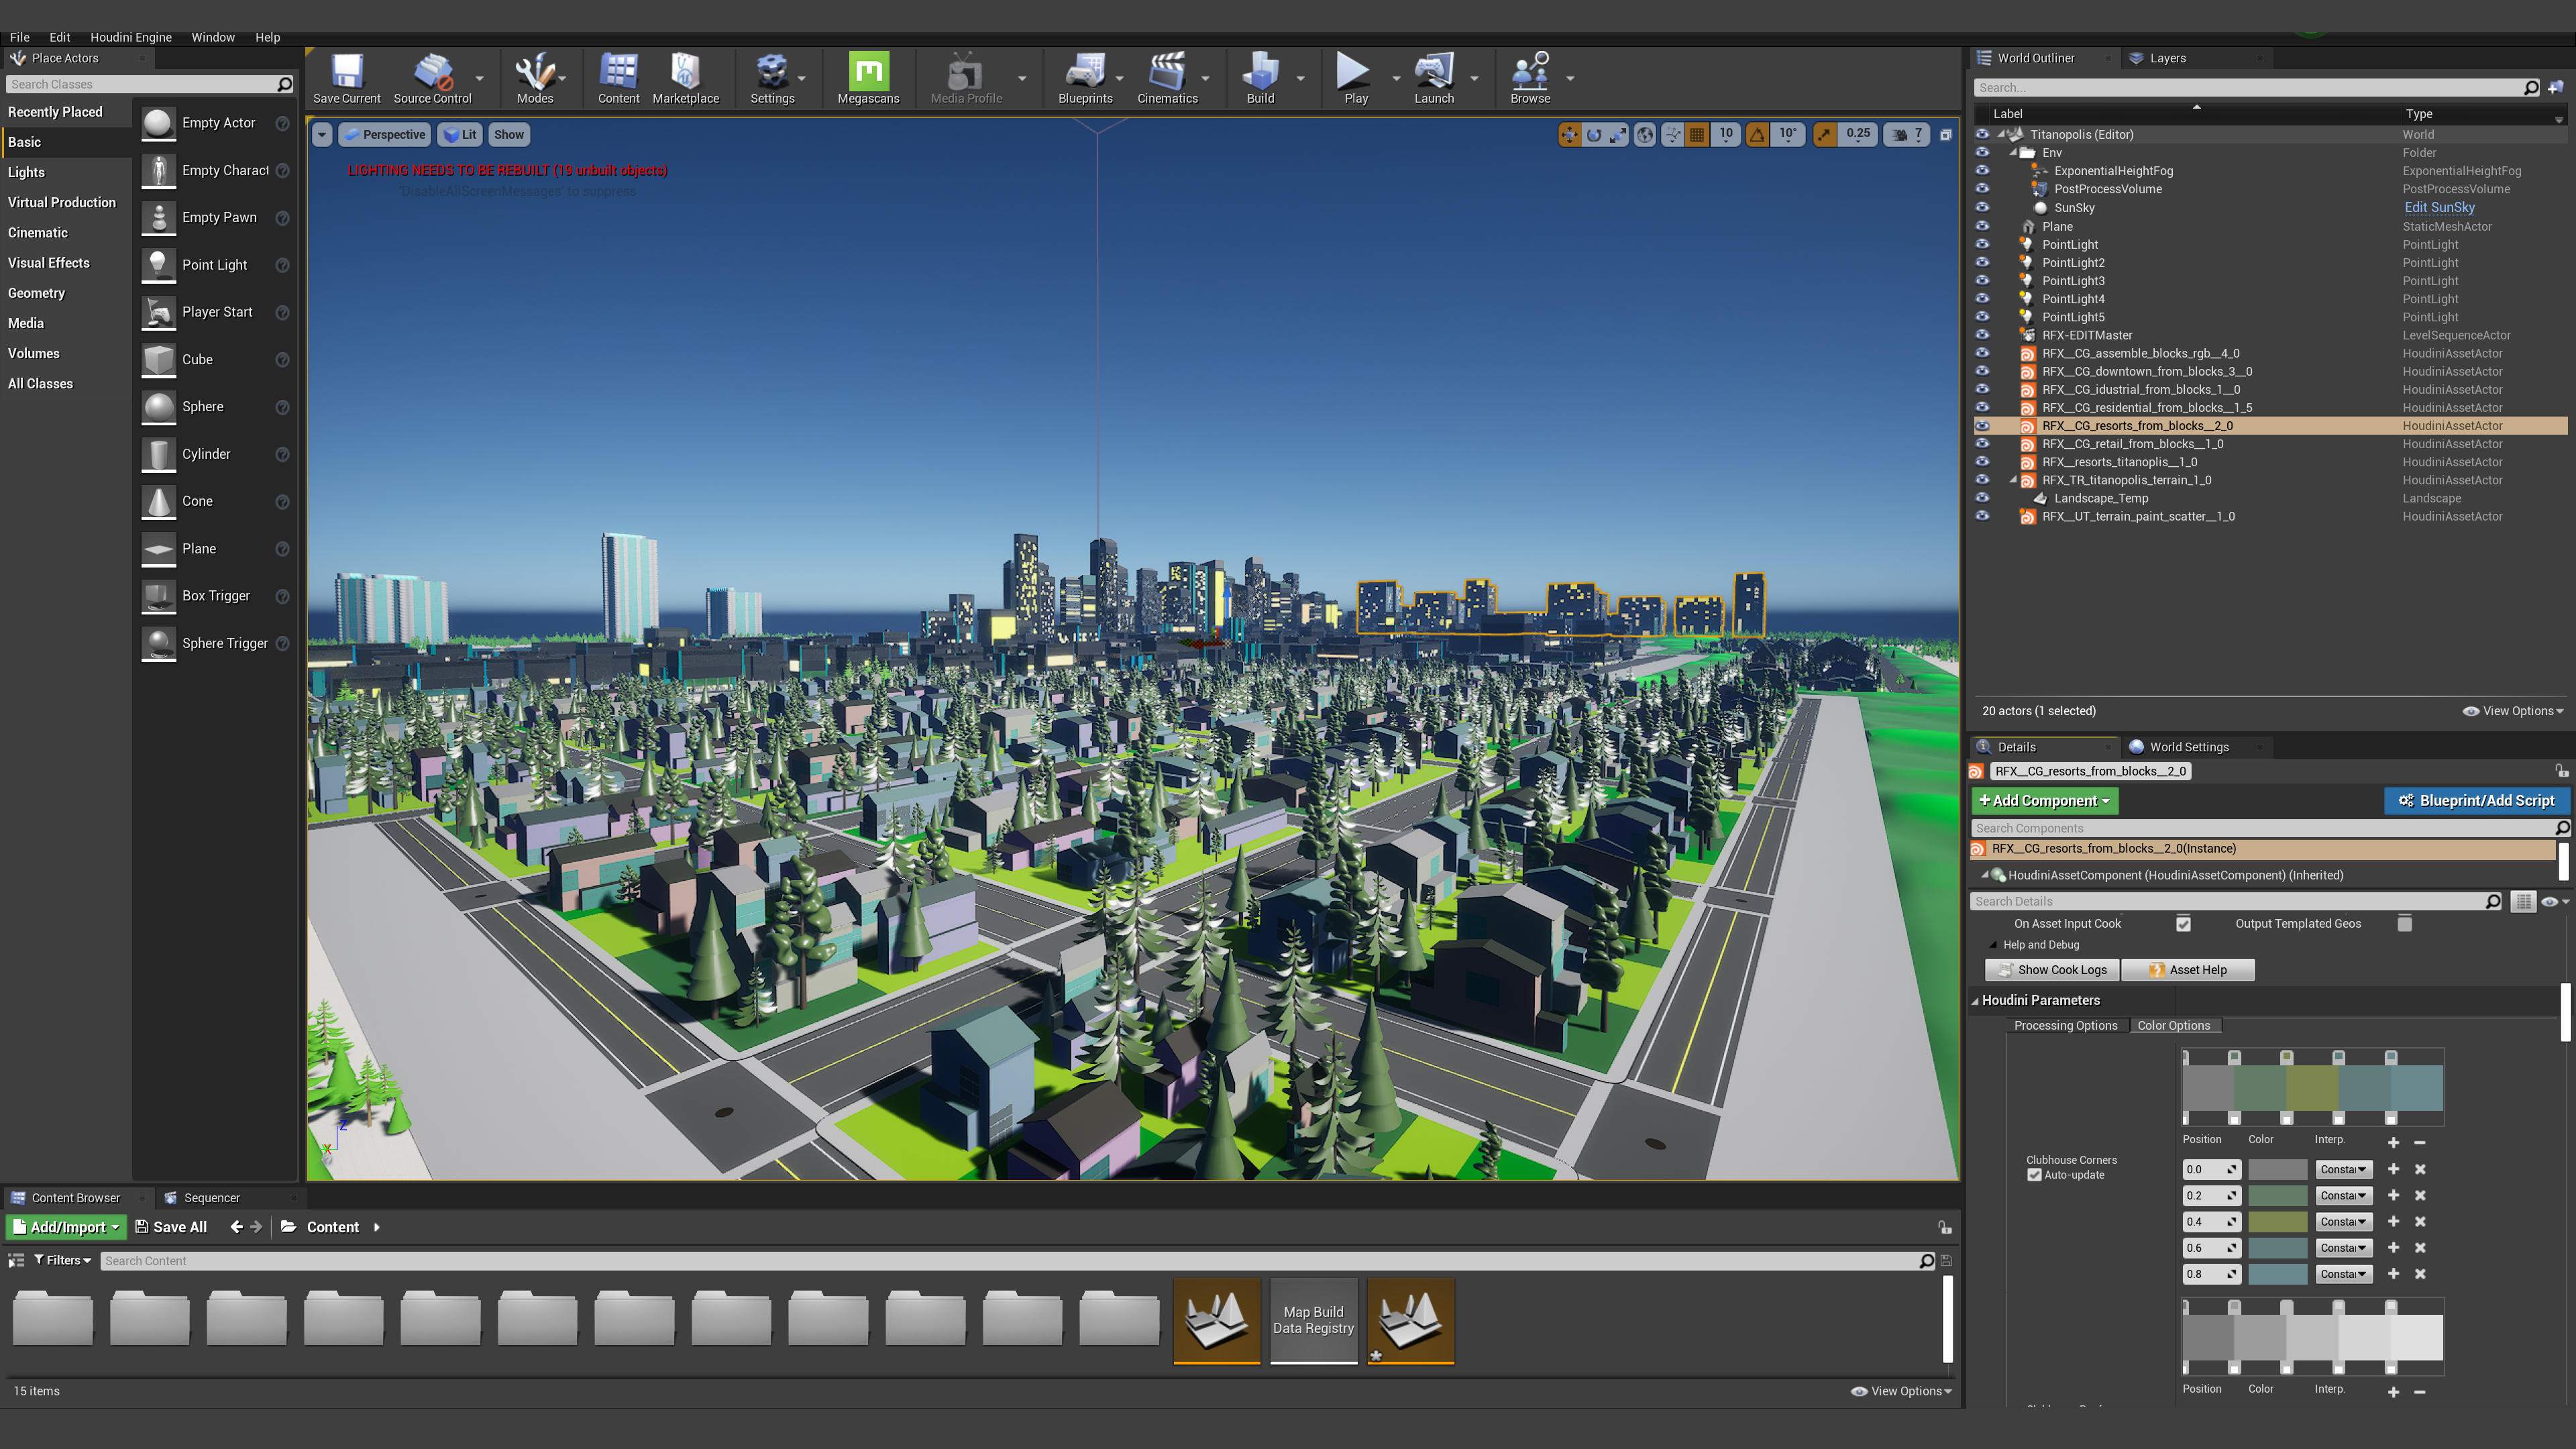This screenshot has height=1449, width=2576.
Task: Open the Houdini Engine menu
Action: click(130, 37)
